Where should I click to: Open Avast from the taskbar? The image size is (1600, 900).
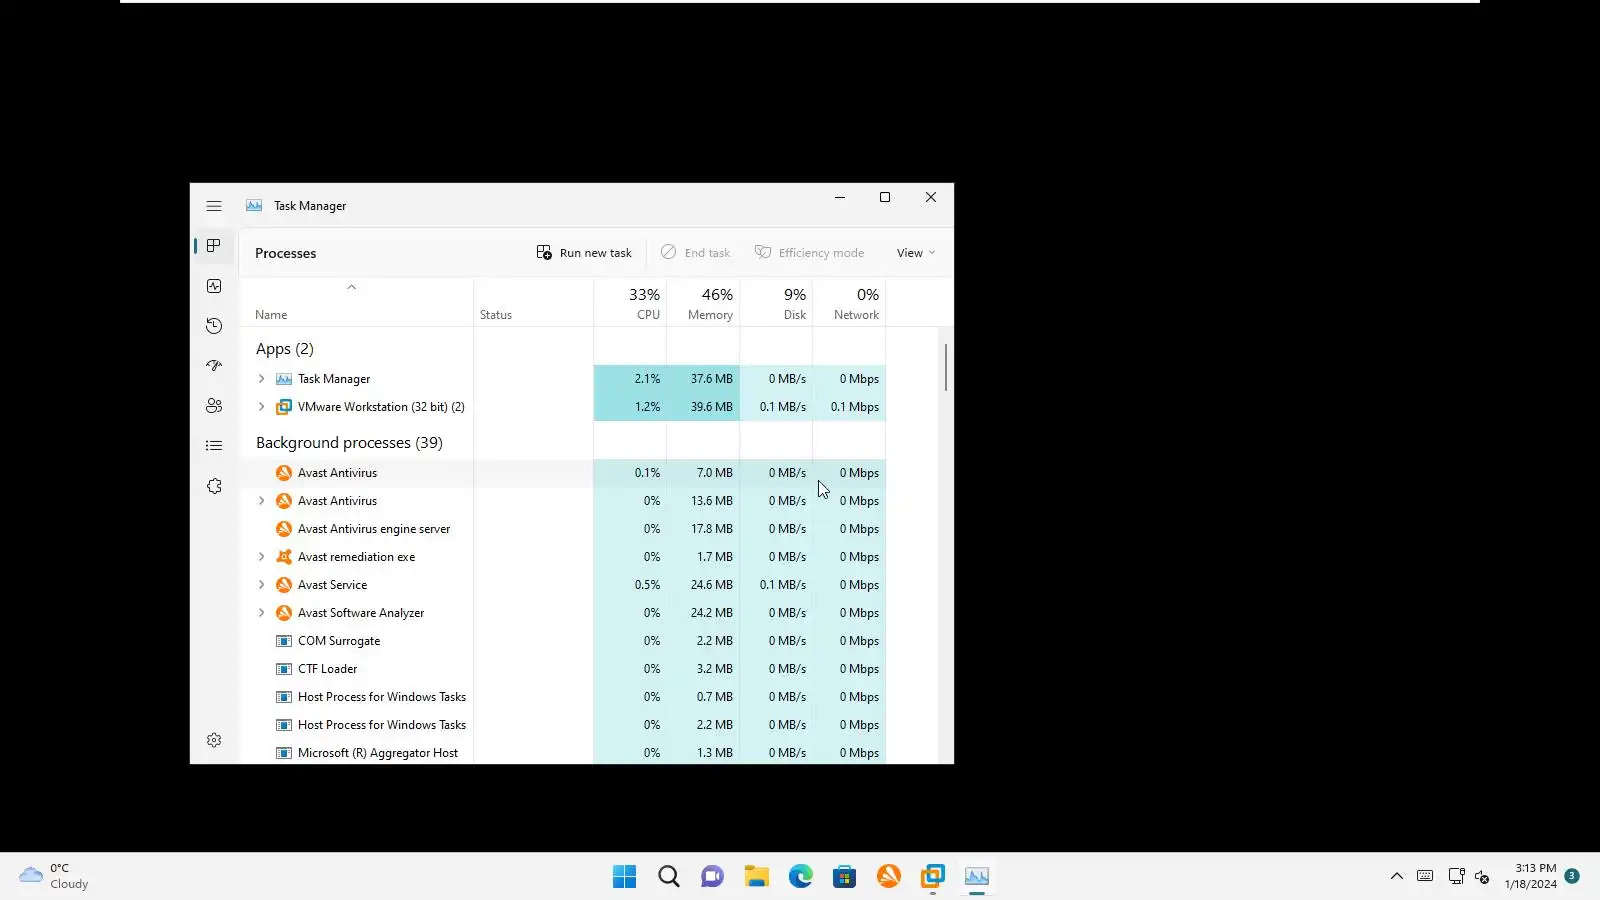coord(889,877)
